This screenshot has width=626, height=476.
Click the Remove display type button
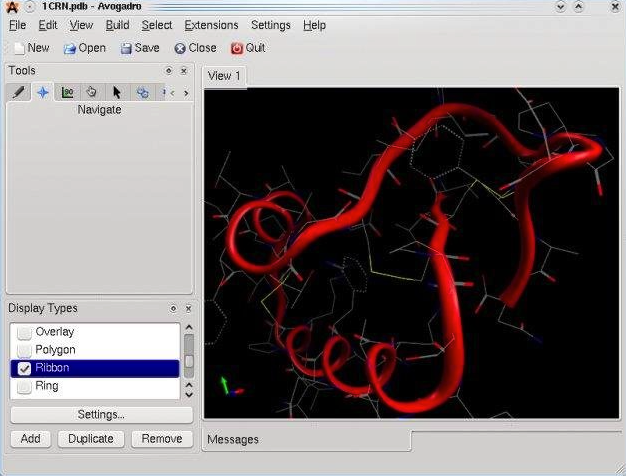(x=162, y=439)
